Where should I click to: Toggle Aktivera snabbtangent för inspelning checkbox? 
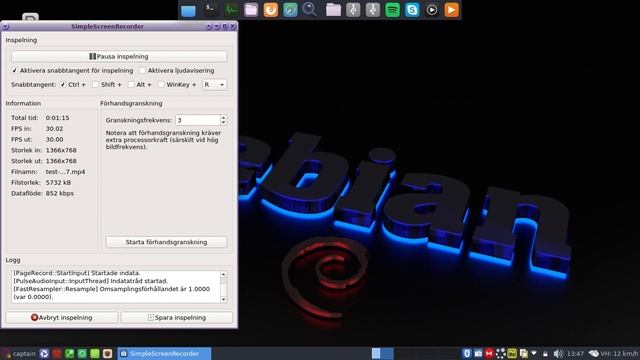(15, 71)
